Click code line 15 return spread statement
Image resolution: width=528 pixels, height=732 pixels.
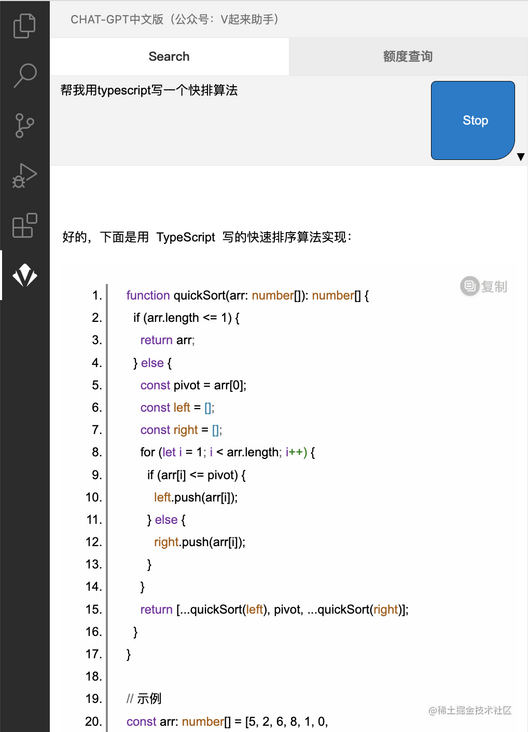(275, 609)
